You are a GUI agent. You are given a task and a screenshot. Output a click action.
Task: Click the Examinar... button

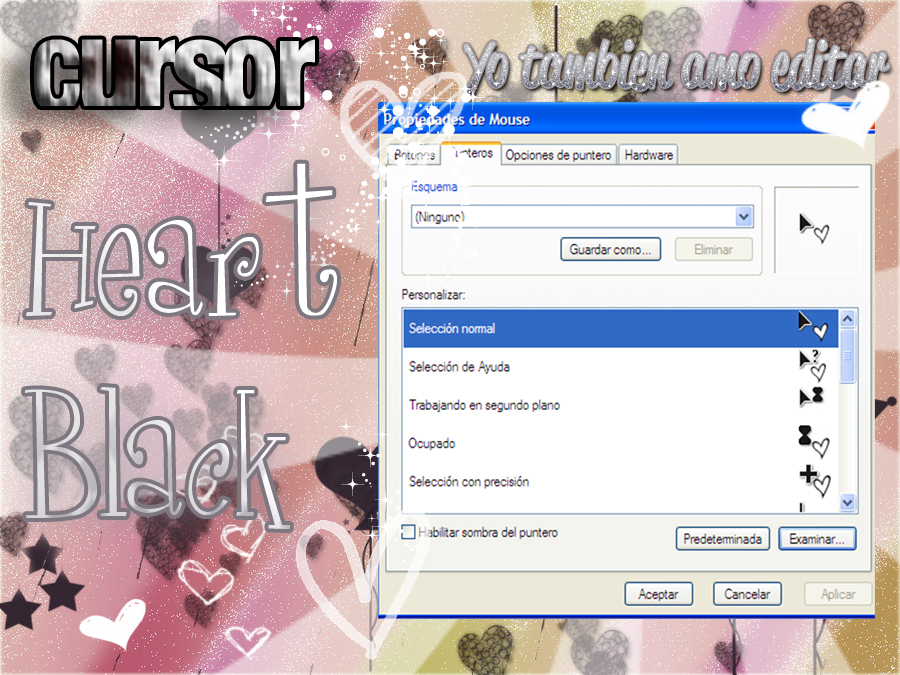817,539
